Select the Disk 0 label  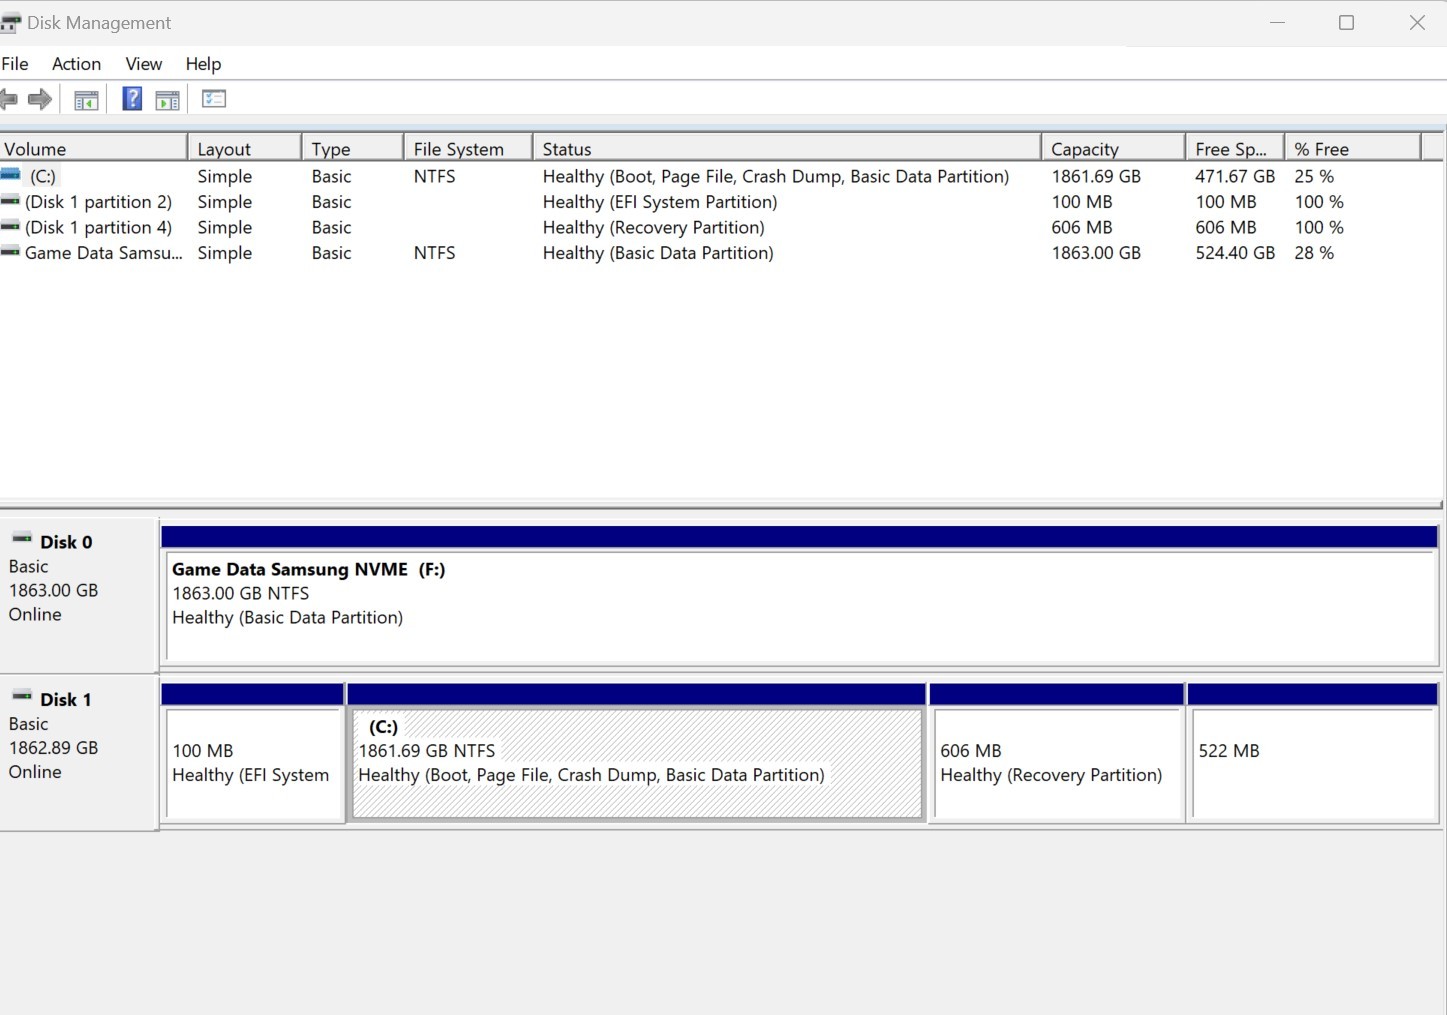66,542
